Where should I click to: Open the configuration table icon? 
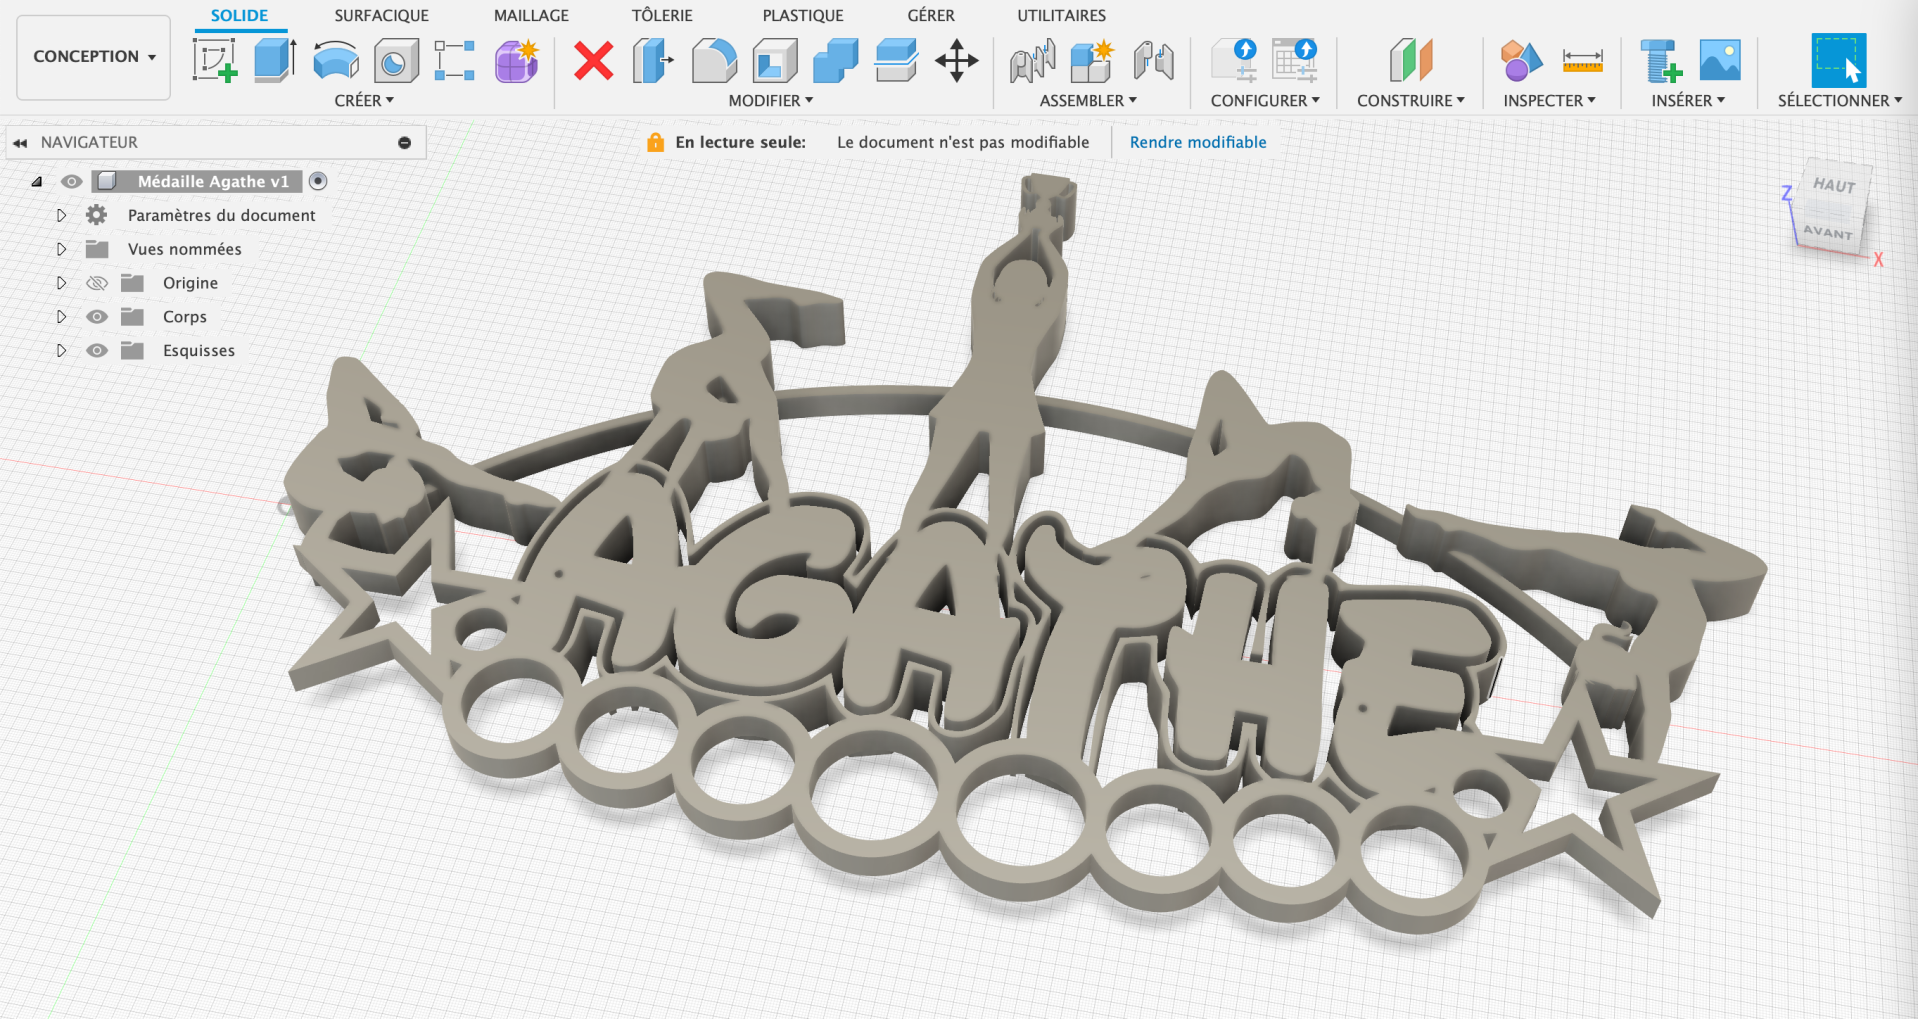(1295, 60)
